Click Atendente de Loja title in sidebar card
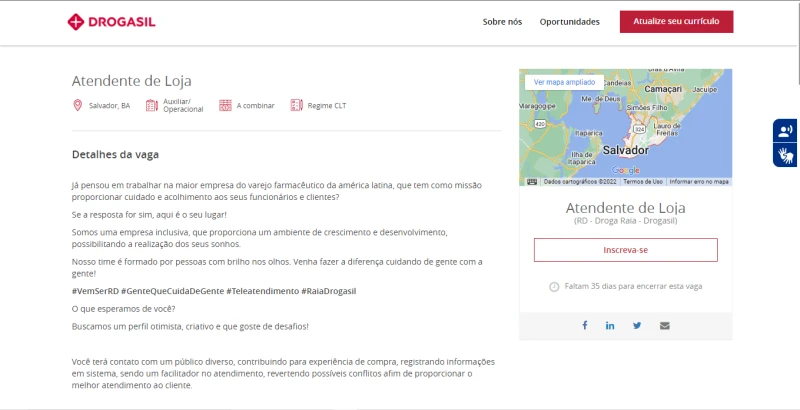The width and height of the screenshot is (800, 410). point(626,208)
